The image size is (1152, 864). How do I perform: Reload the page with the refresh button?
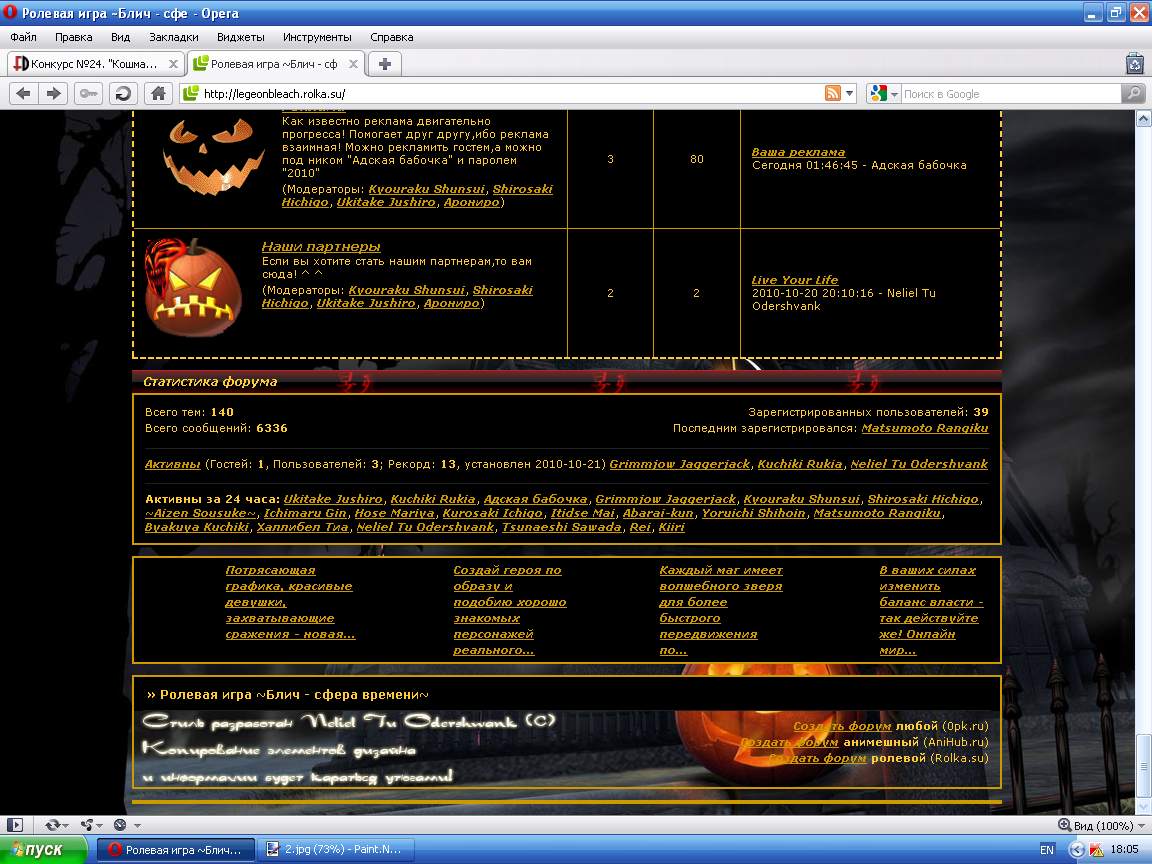point(123,93)
